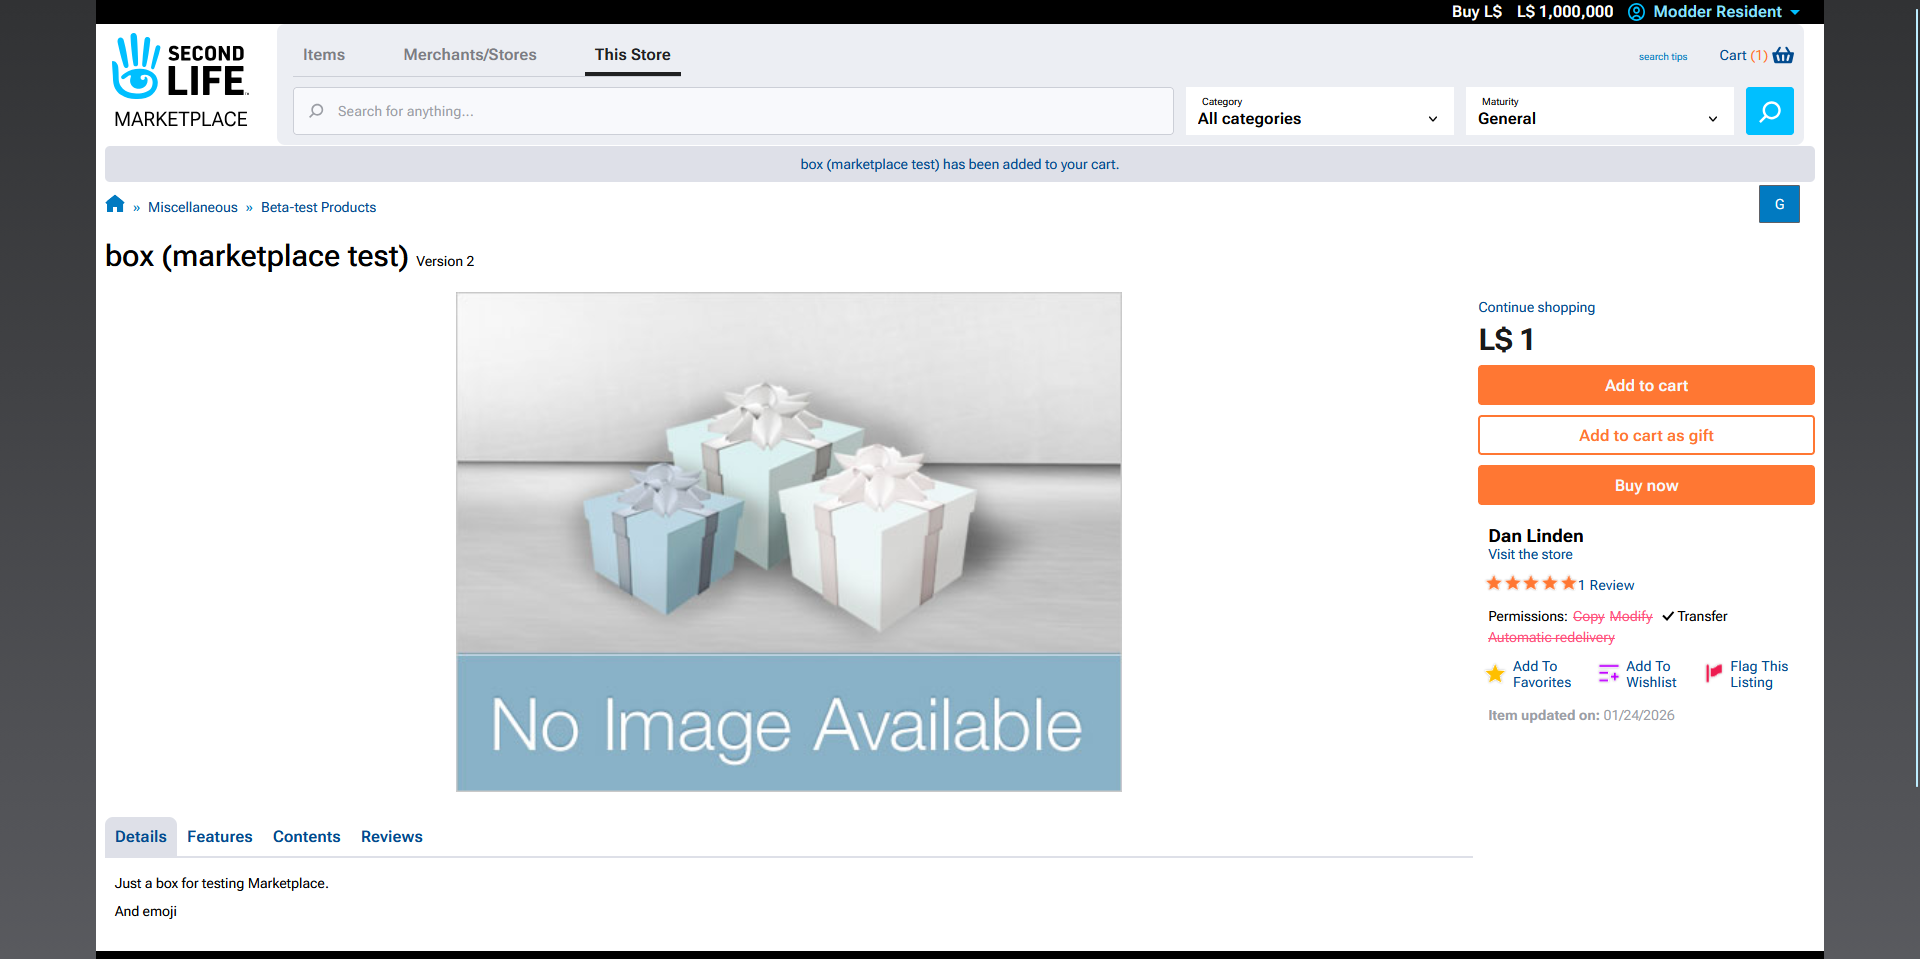Expand the Maturity General dropdown
Viewport: 1920px width, 959px height.
point(1599,111)
